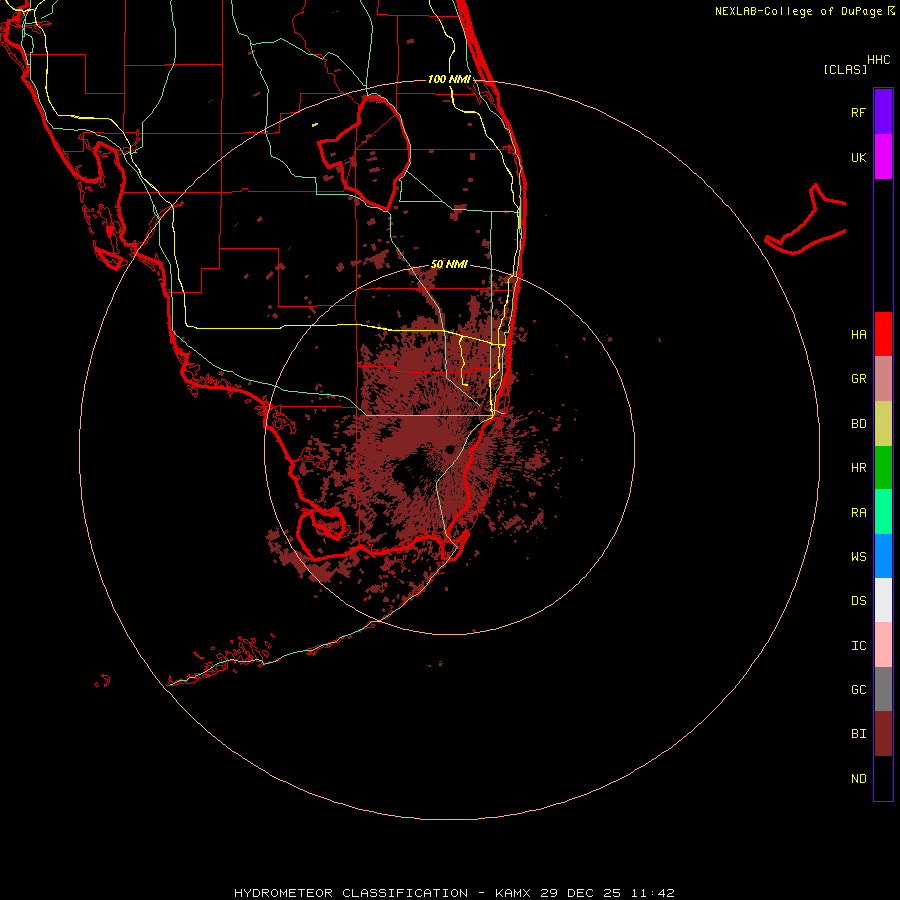
Task: Pick the HR green legend swatch
Action: click(883, 468)
